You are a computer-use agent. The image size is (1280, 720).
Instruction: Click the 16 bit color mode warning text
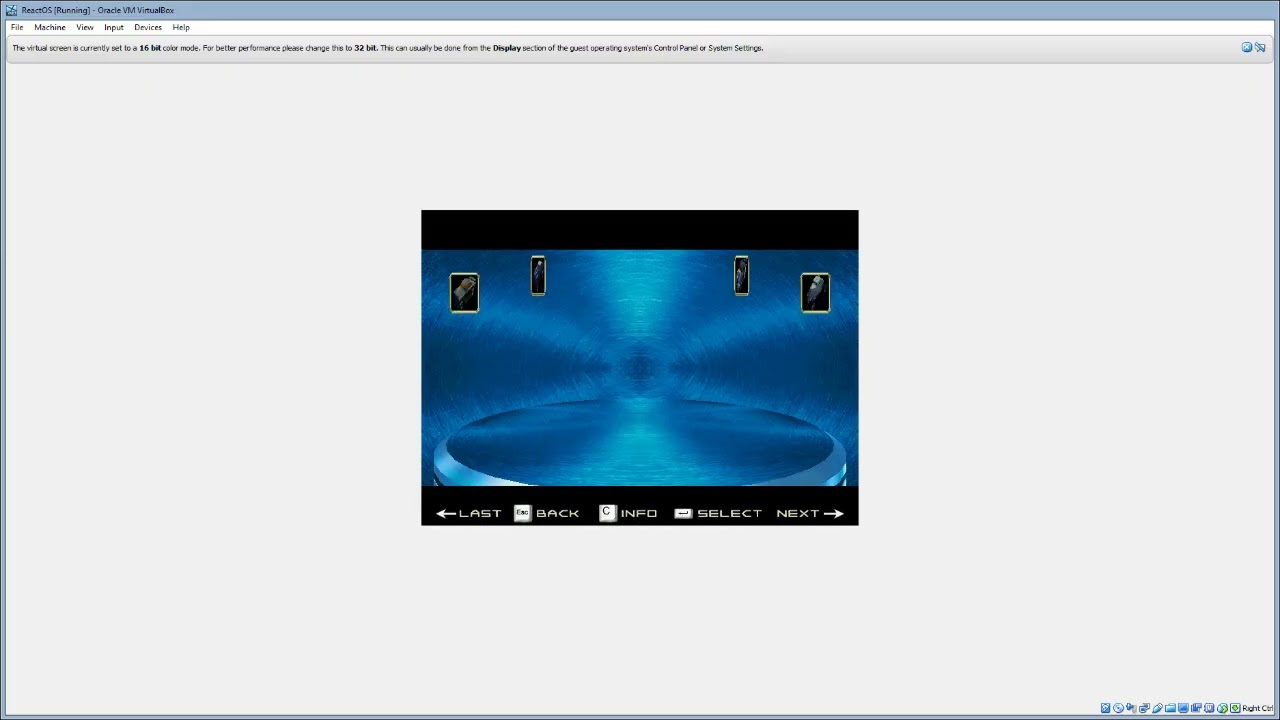pos(388,48)
